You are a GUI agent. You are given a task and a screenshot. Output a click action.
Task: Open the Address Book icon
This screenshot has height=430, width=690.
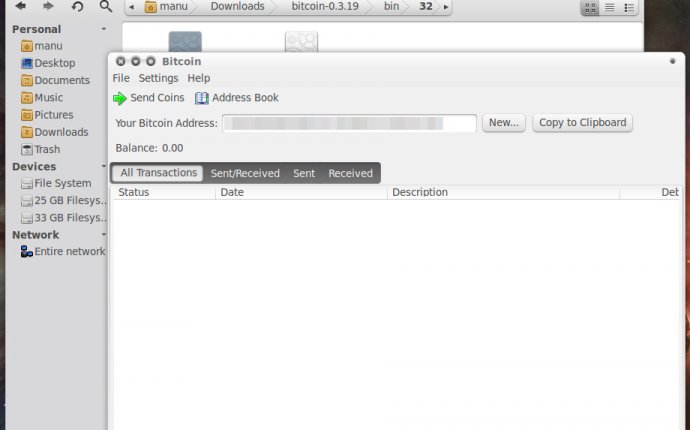[x=202, y=98]
